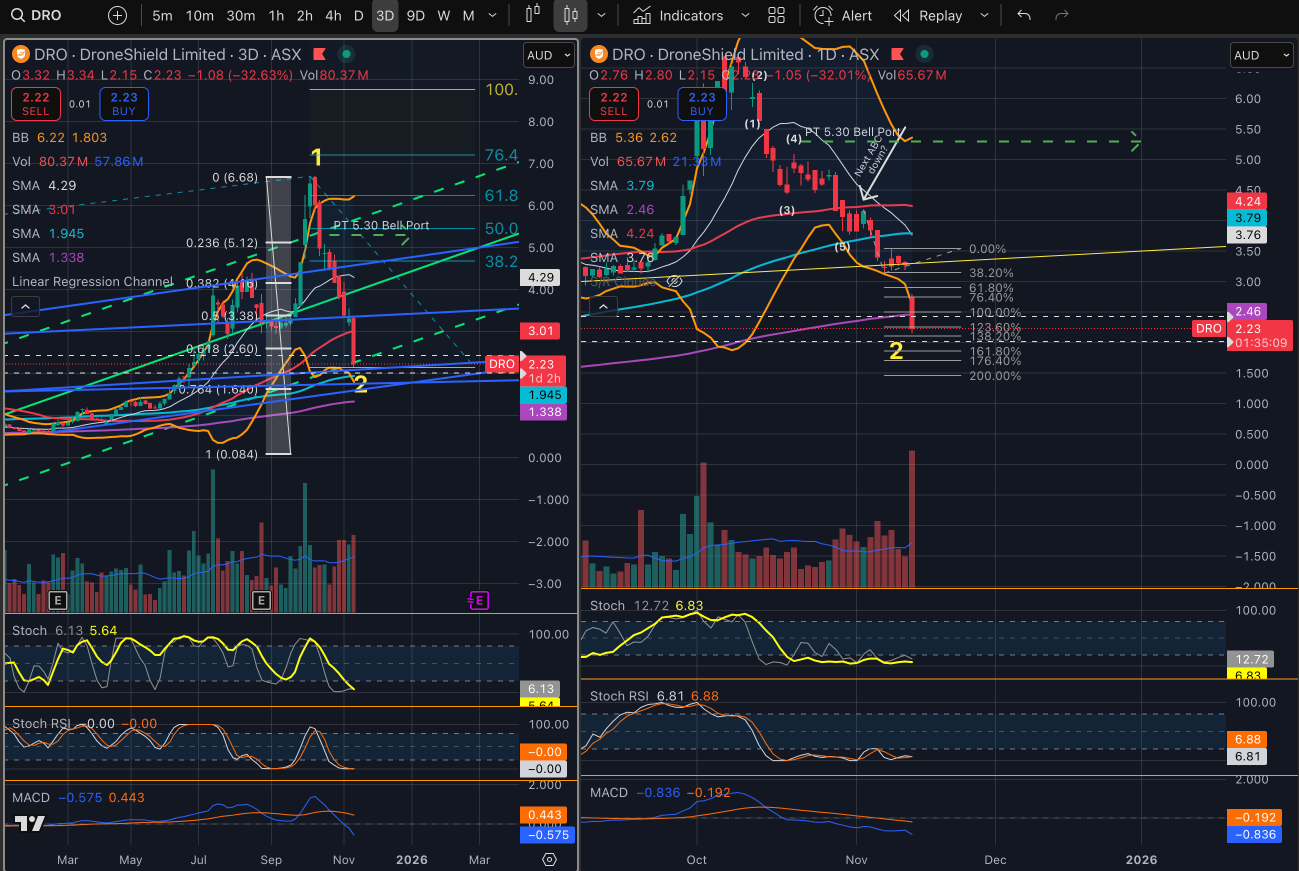Toggle the red flag on left chart

pyautogui.click(x=319, y=55)
